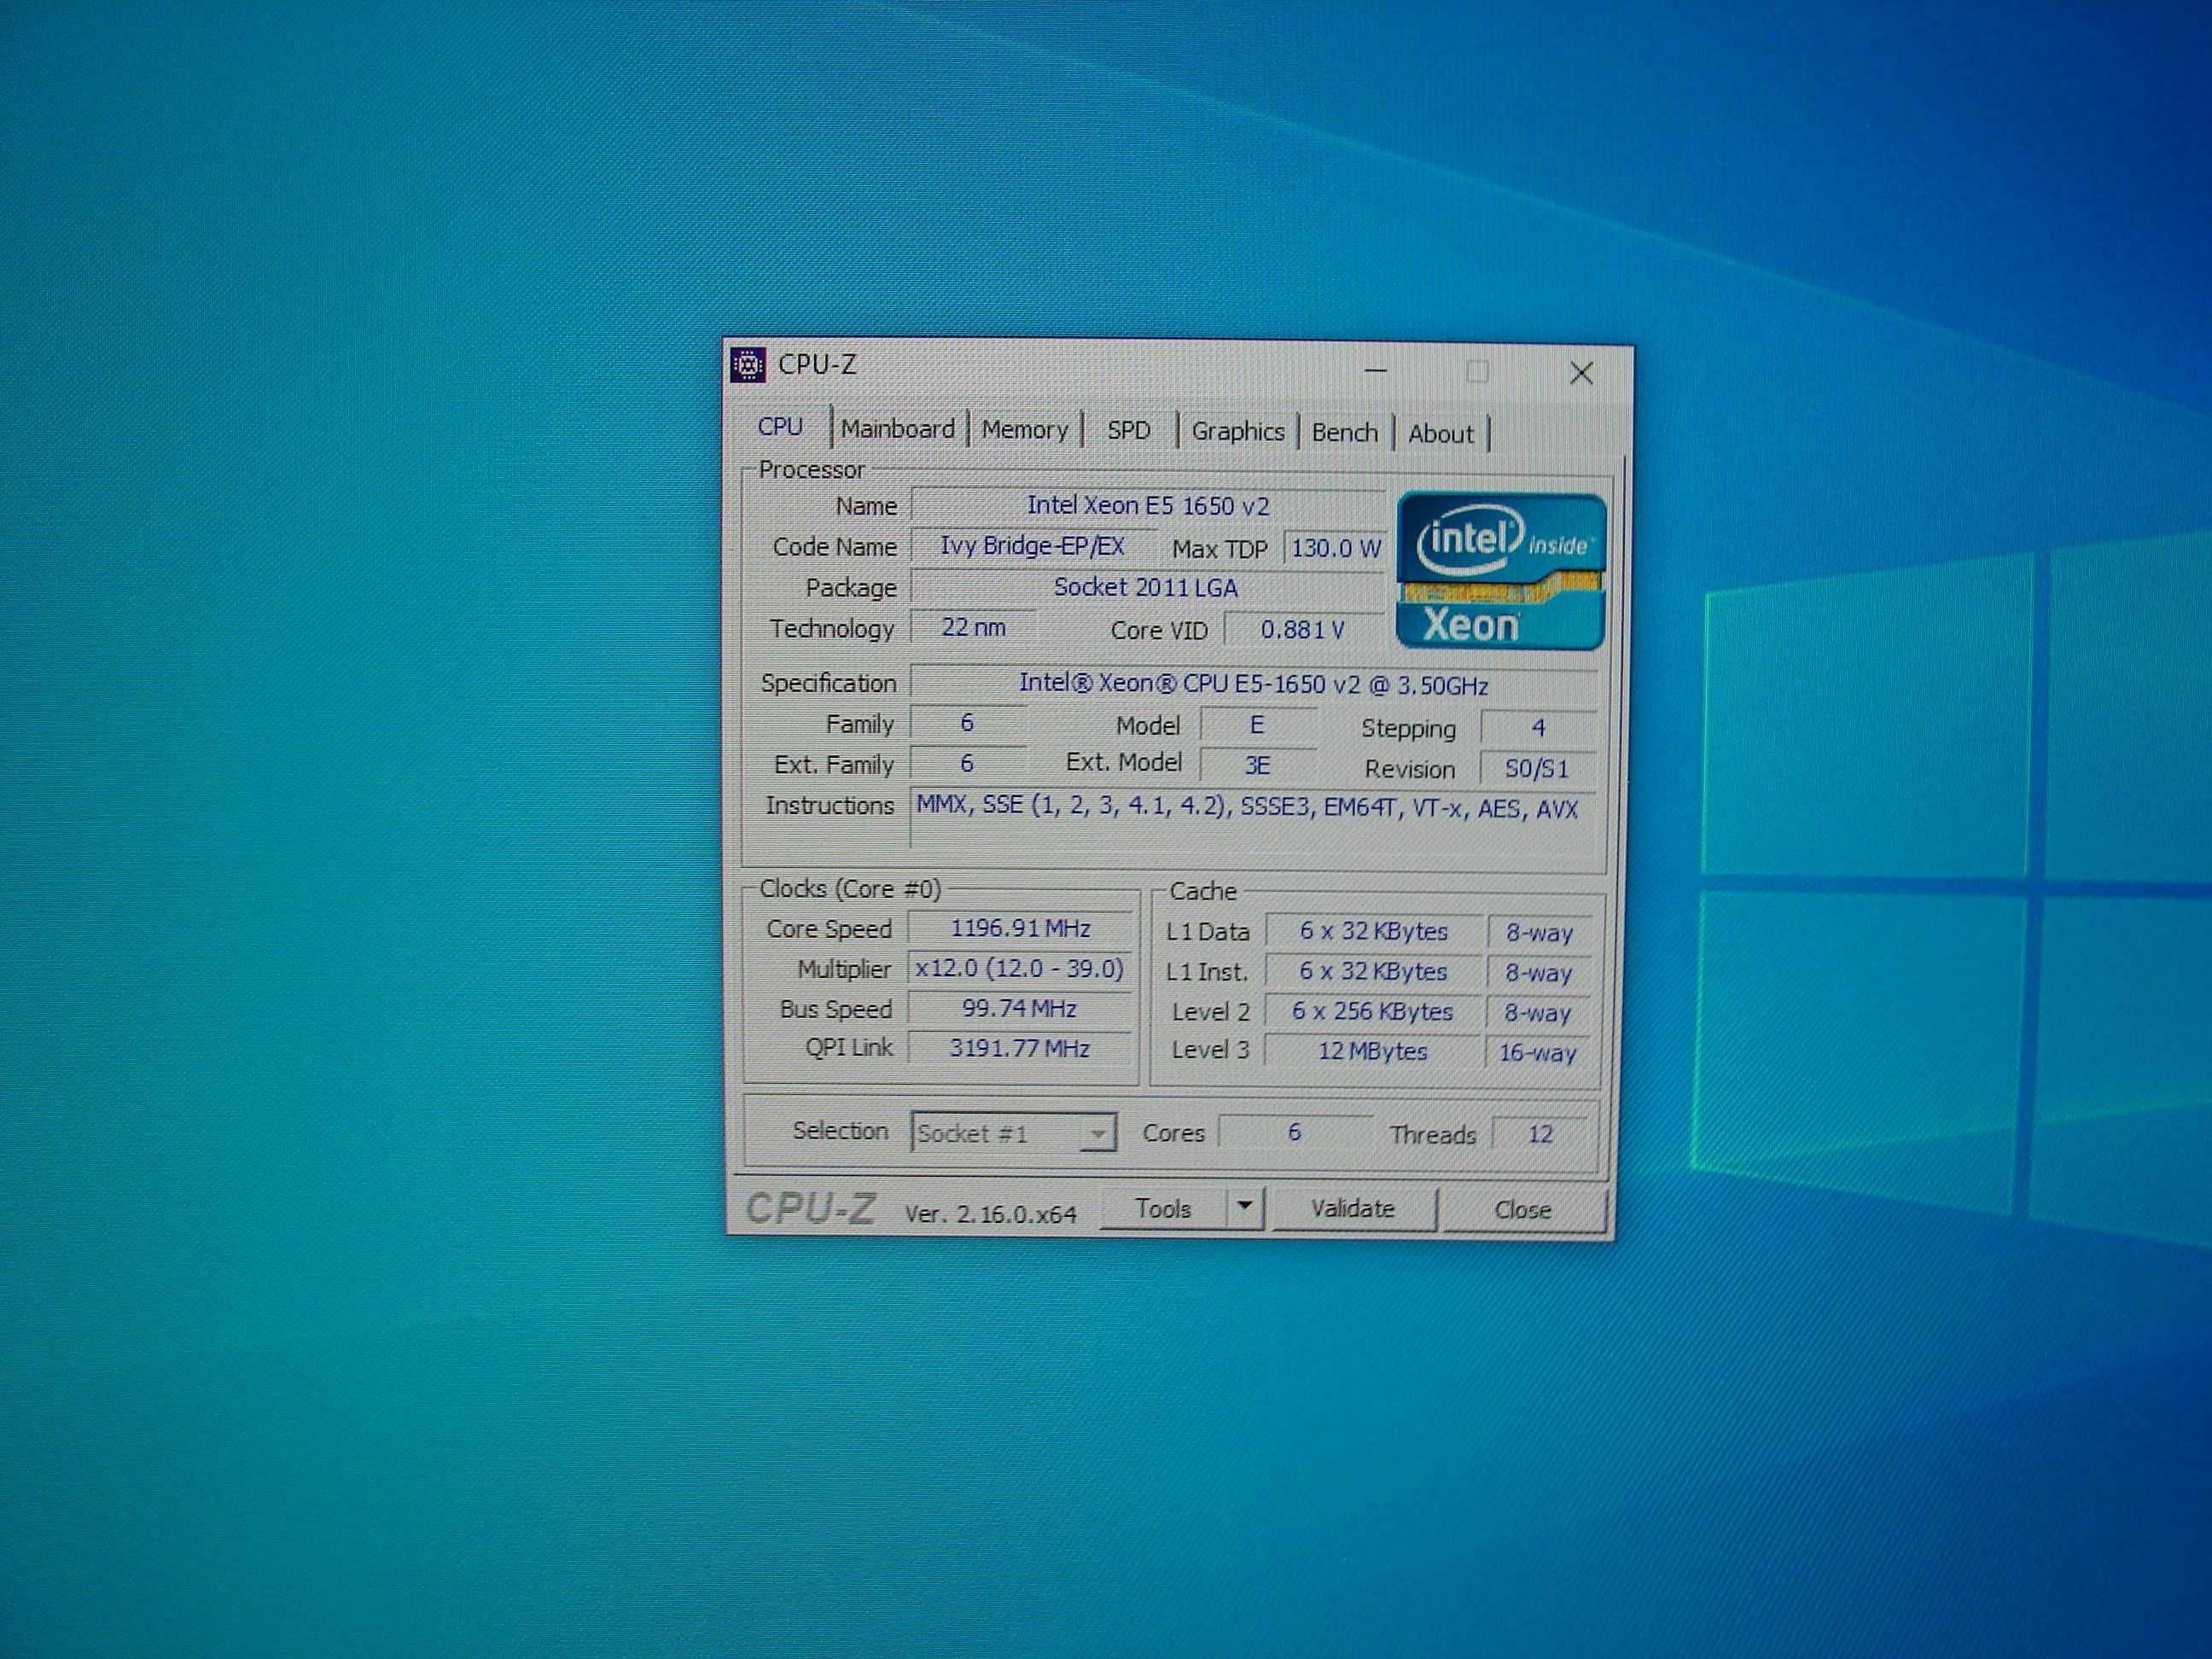This screenshot has height=1659, width=2212.
Task: Click the Tools button
Action: (1163, 1208)
